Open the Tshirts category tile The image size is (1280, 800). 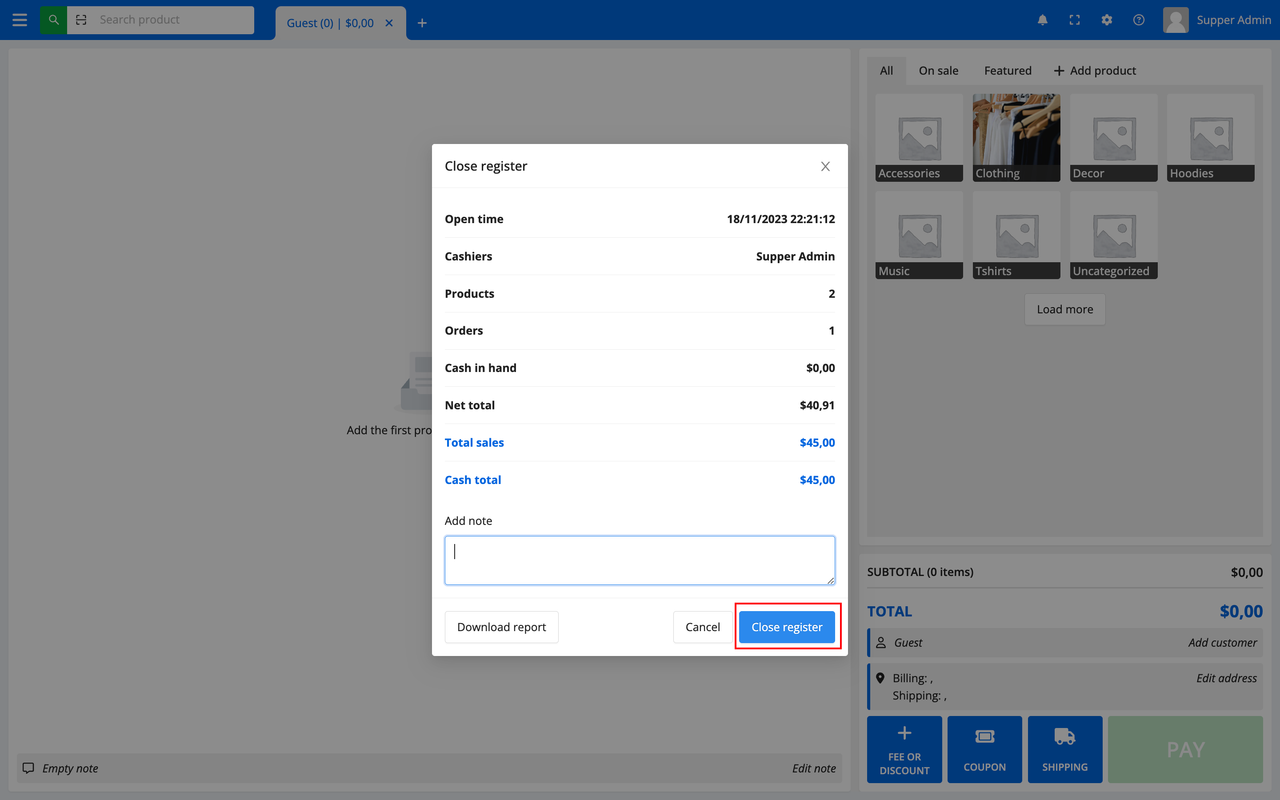pos(1016,235)
